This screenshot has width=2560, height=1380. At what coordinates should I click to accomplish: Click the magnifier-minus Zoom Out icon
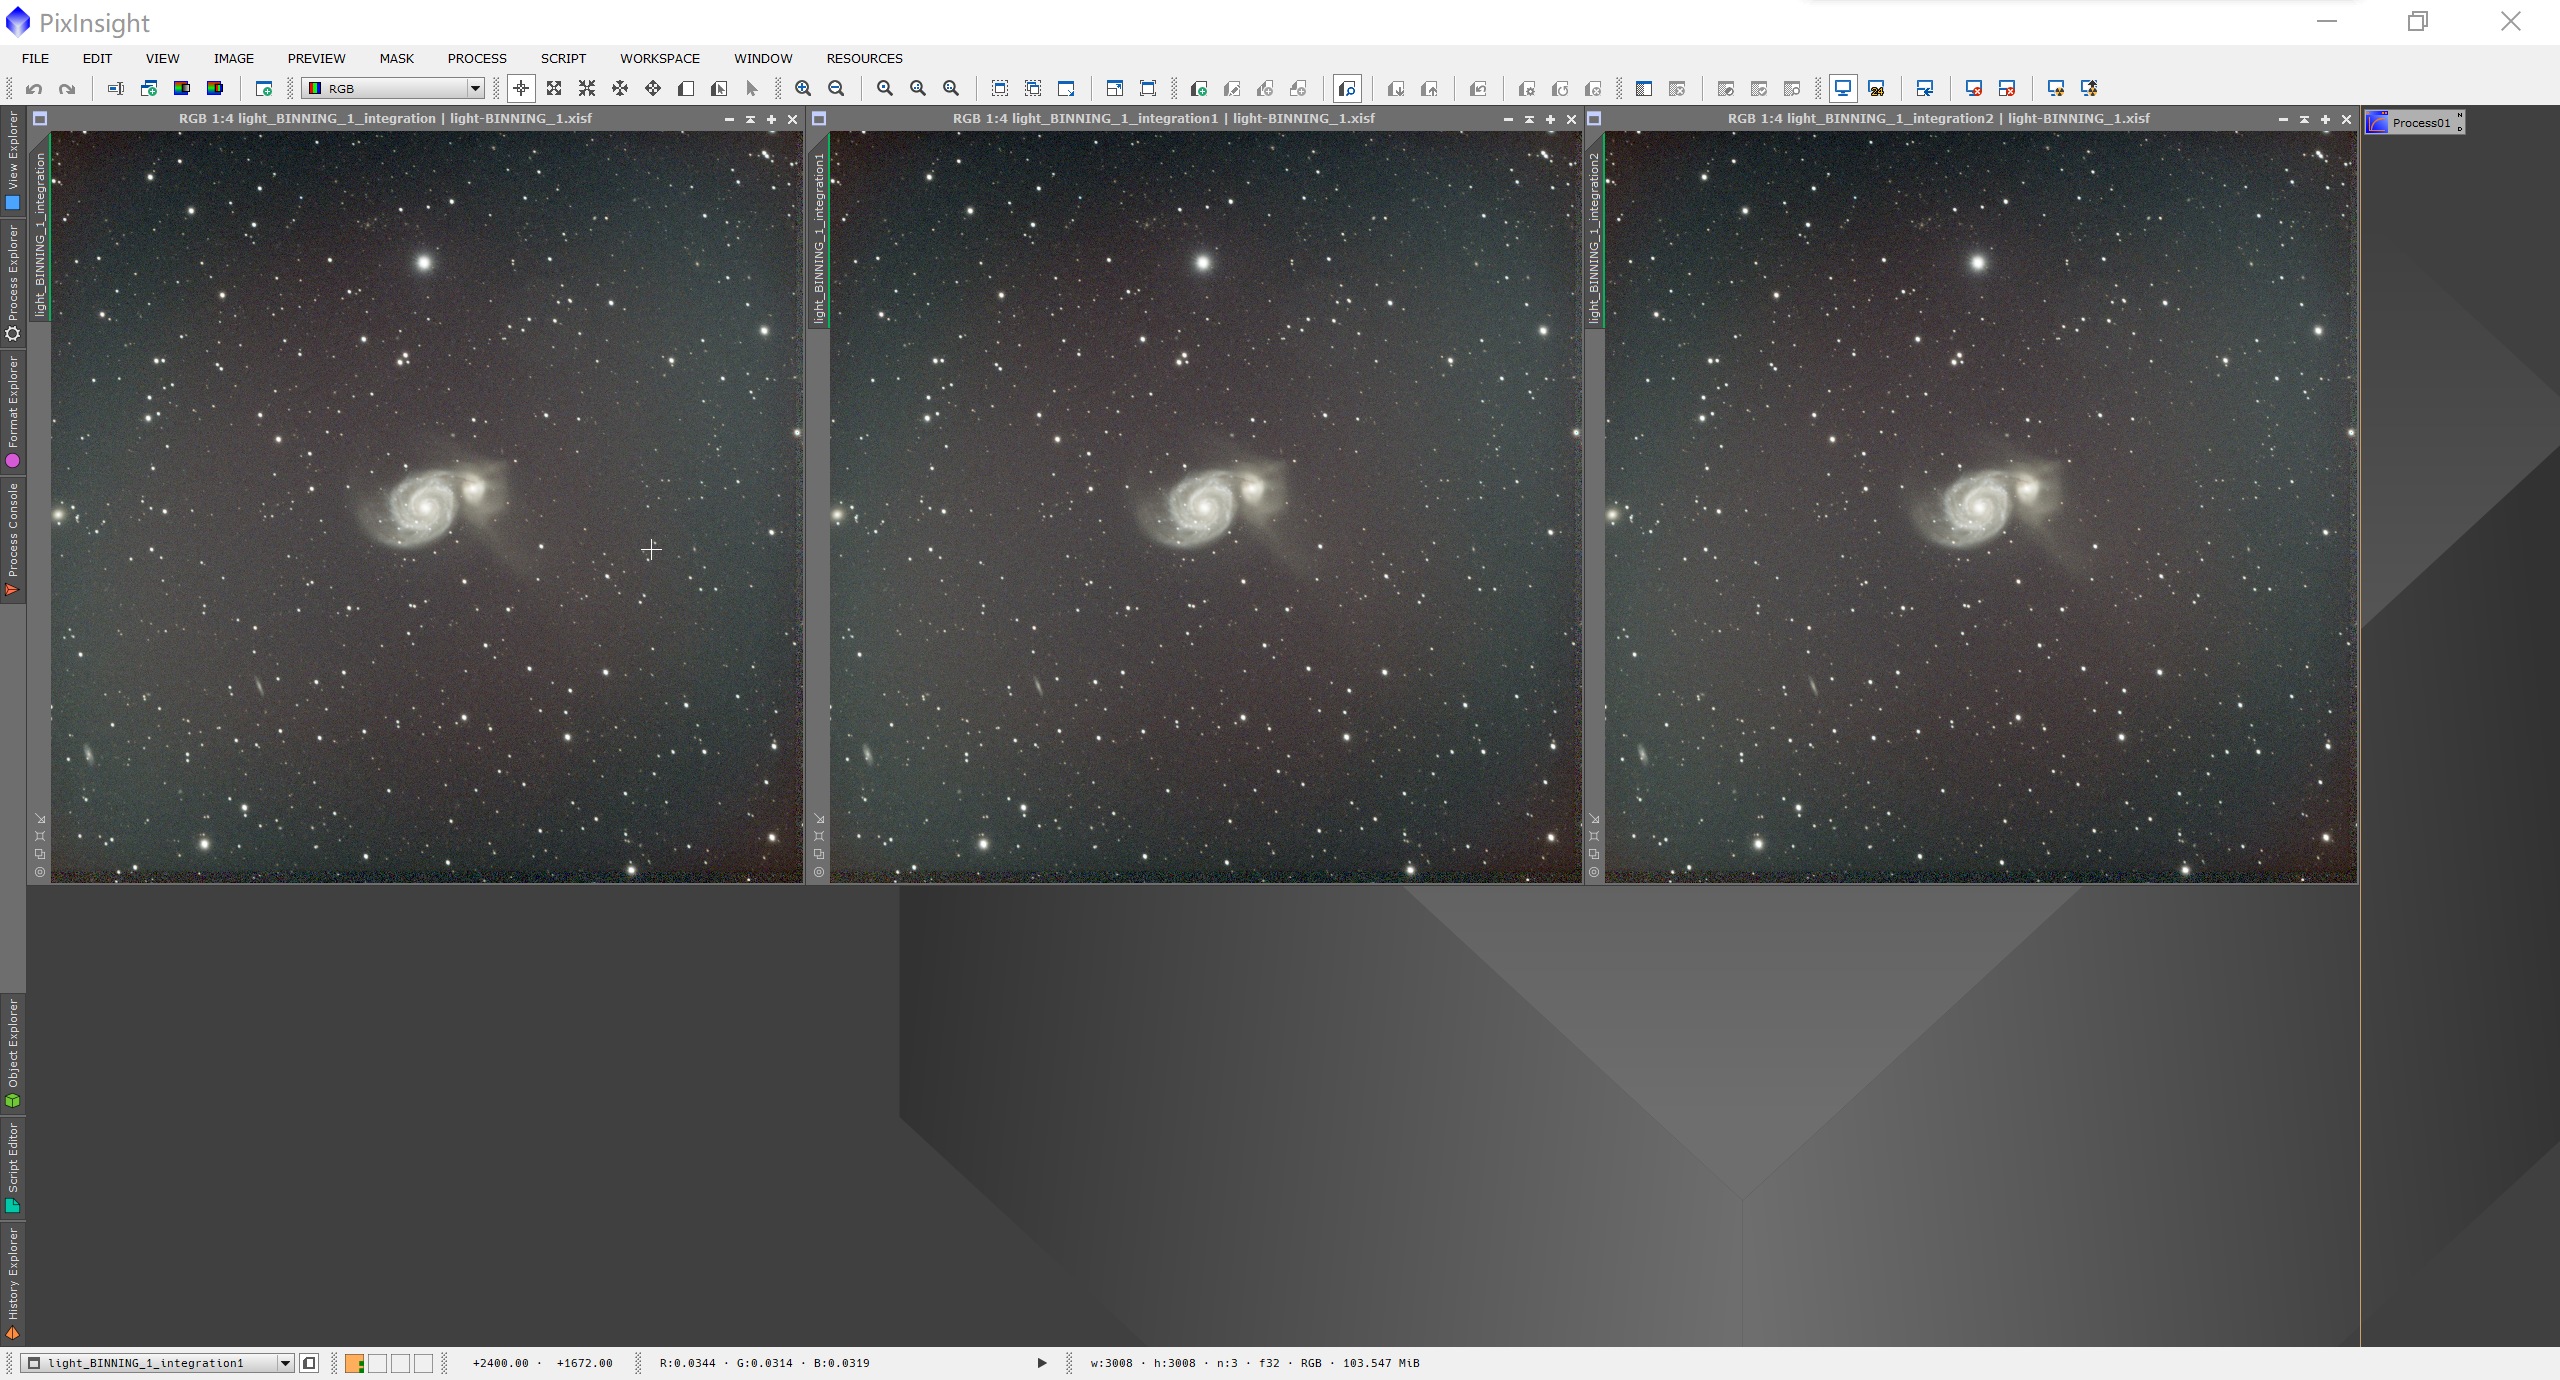(x=836, y=89)
